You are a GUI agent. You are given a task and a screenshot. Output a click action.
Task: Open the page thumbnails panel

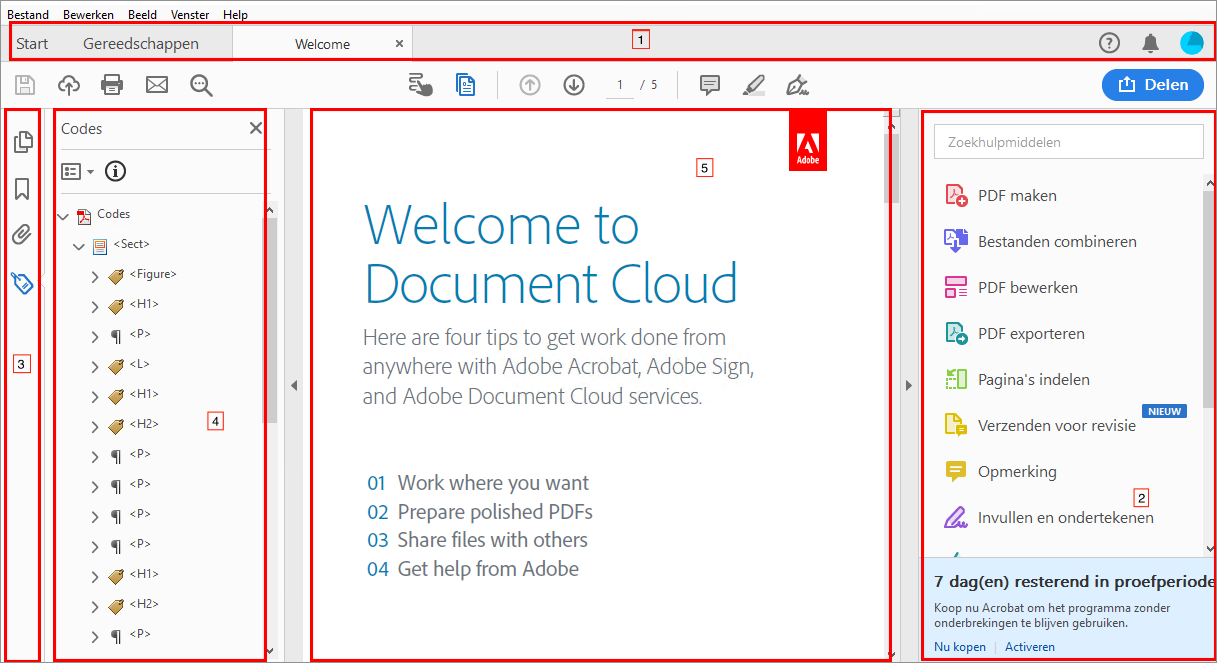pyautogui.click(x=21, y=142)
